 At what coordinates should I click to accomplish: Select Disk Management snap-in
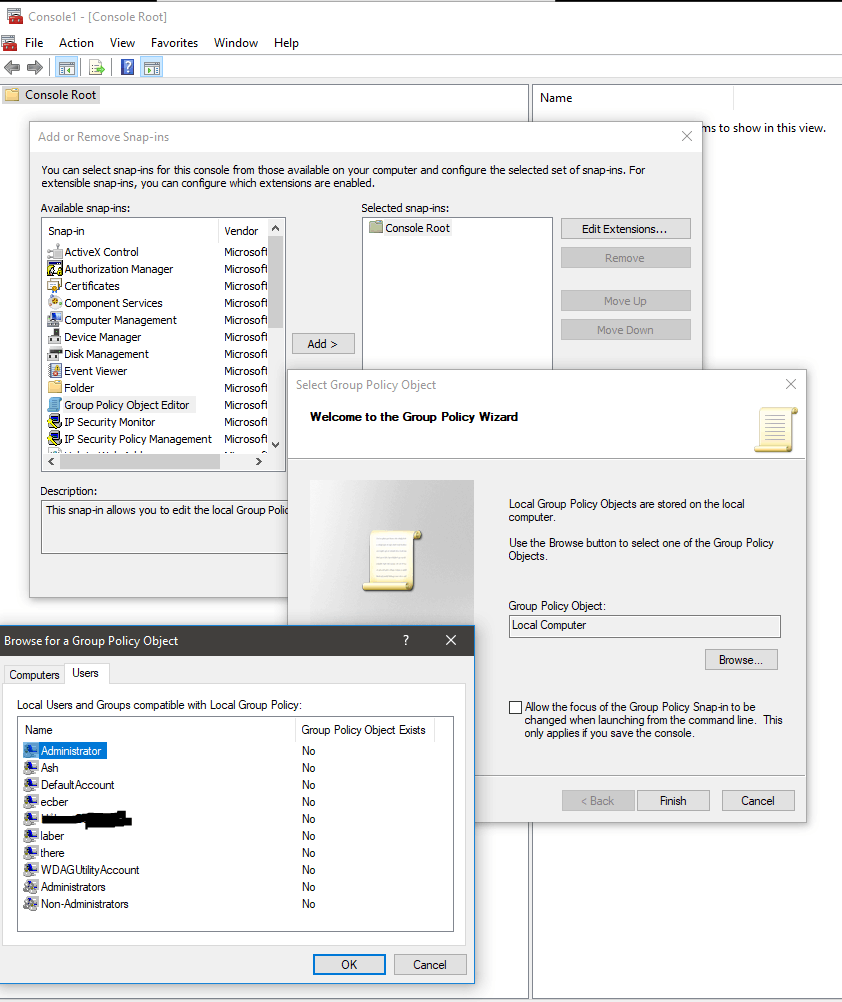click(98, 354)
